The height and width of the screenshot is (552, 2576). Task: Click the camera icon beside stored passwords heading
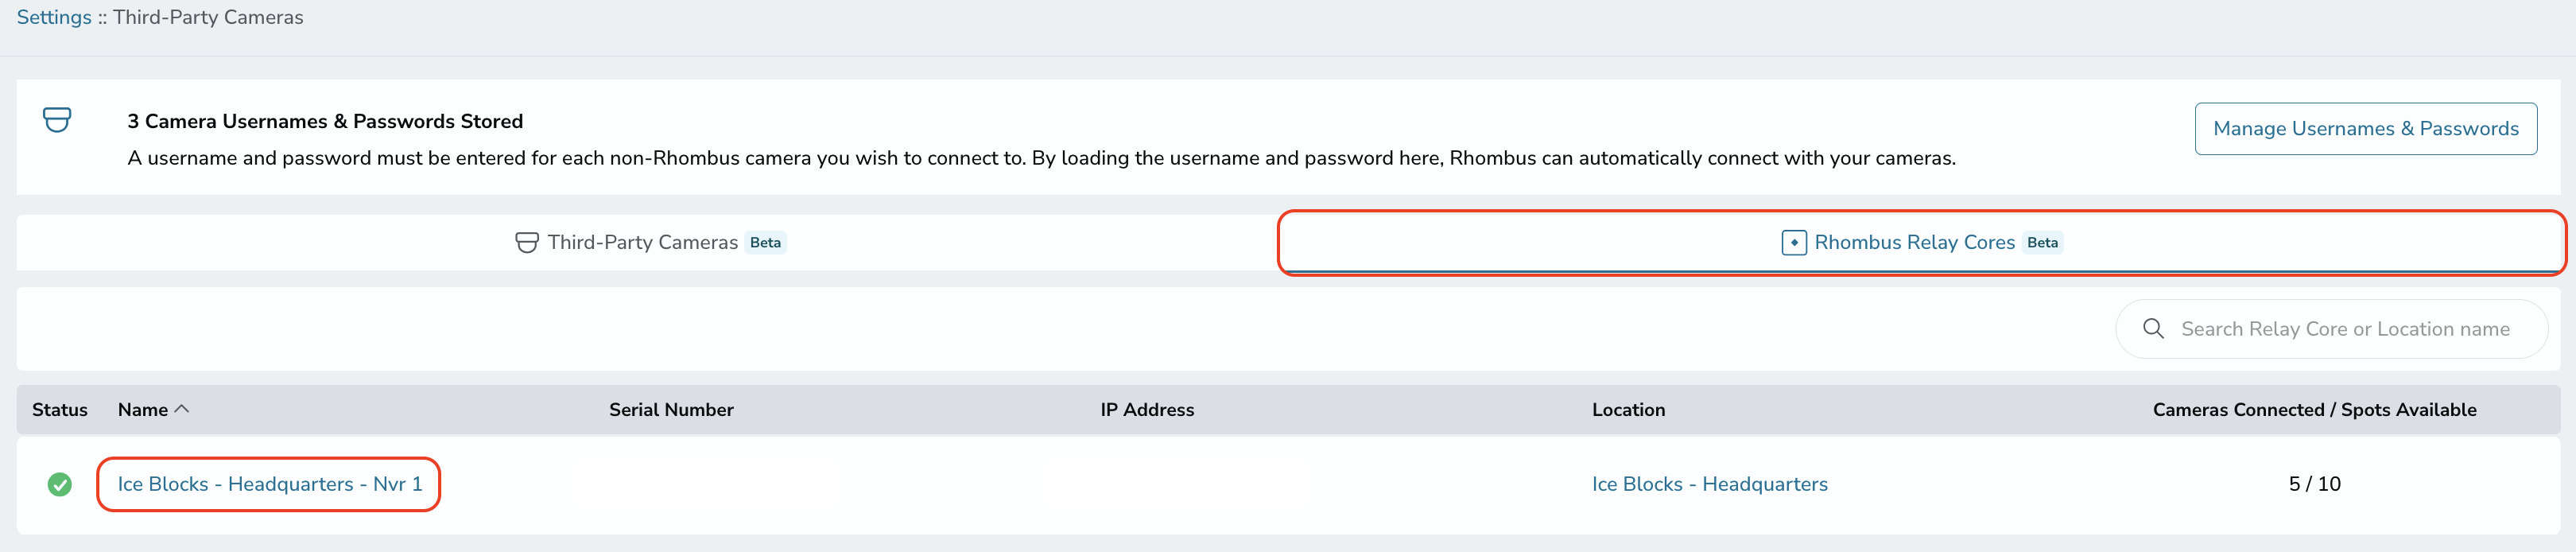click(x=57, y=120)
